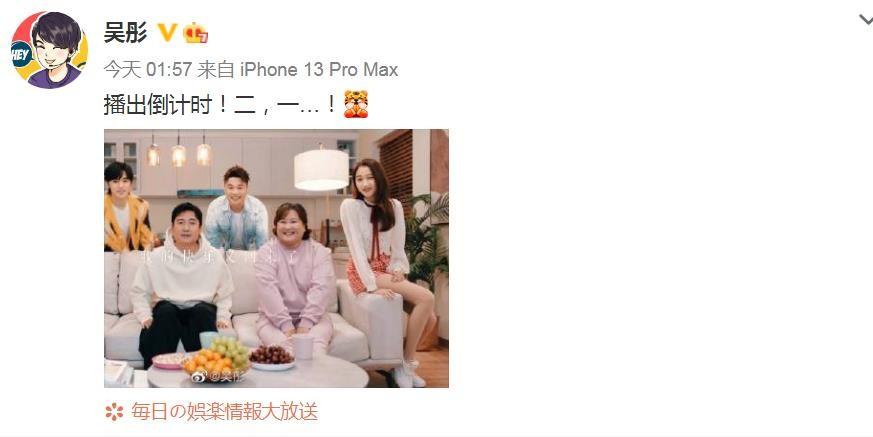Click the tiger emoji in post text

355,104
